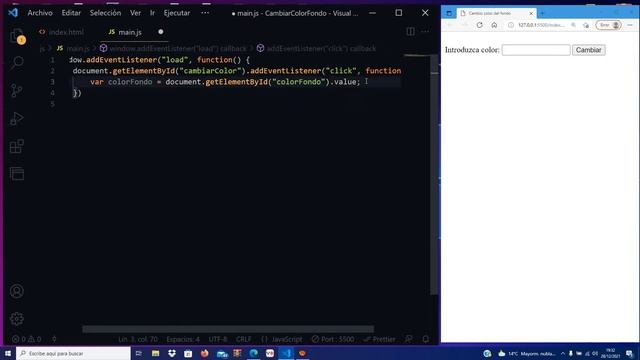
Task: Open the Editar menu
Action: (x=71, y=13)
